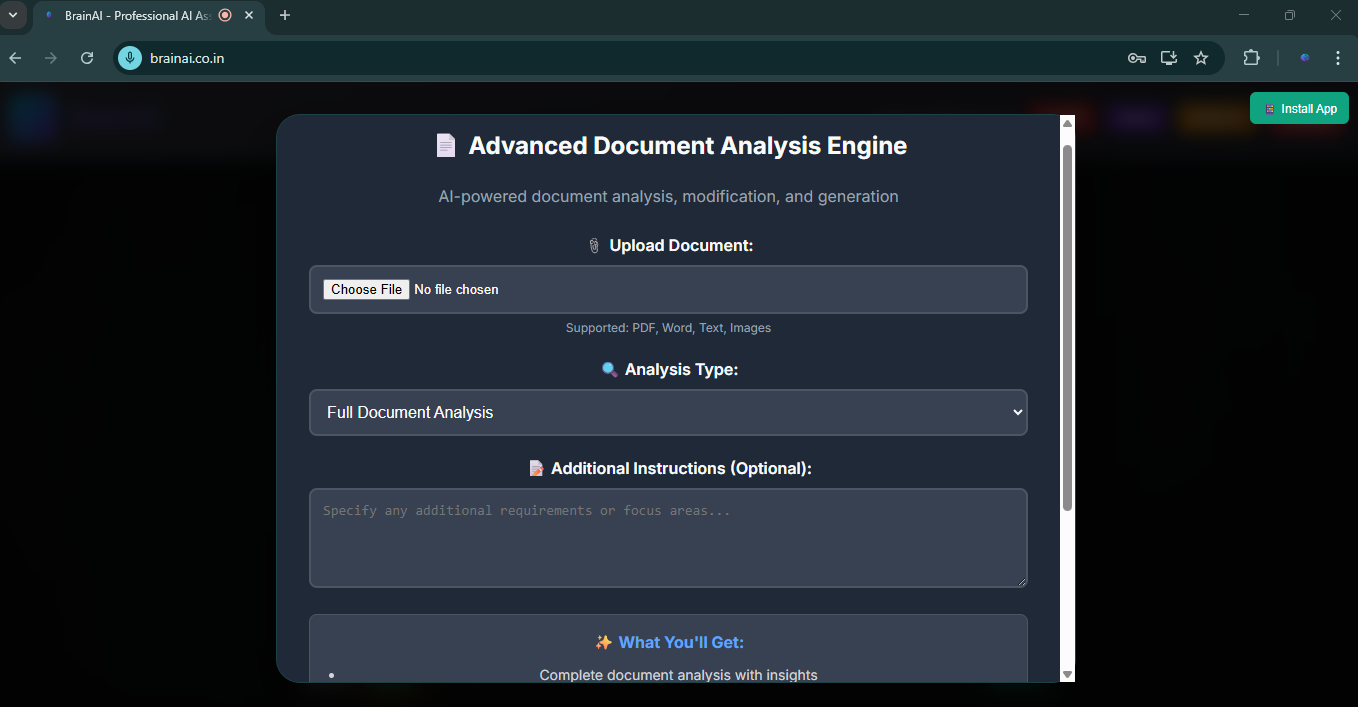This screenshot has width=1358, height=707.
Task: Click the 'Additional Instructions (Optional):' label
Action: (681, 468)
